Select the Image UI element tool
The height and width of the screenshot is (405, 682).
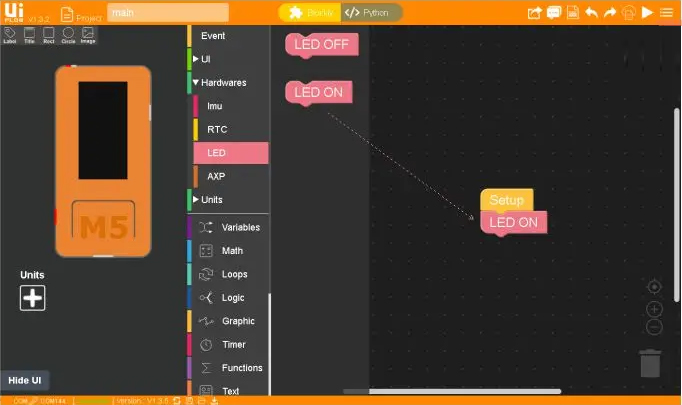88,35
